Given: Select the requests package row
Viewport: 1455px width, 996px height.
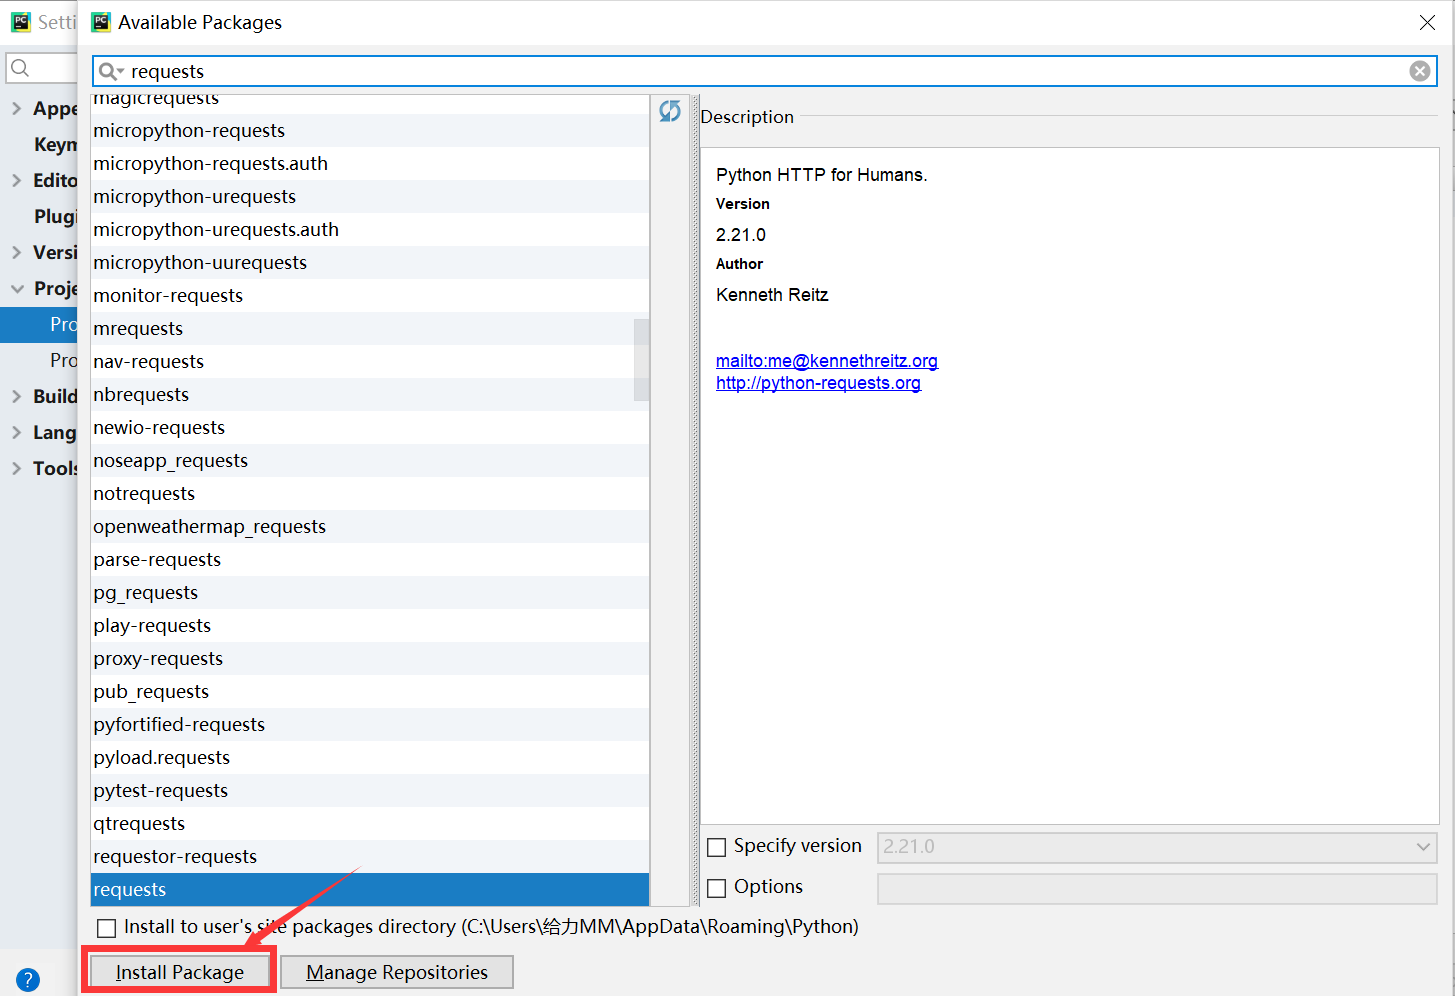Looking at the screenshot, I should [x=370, y=890].
